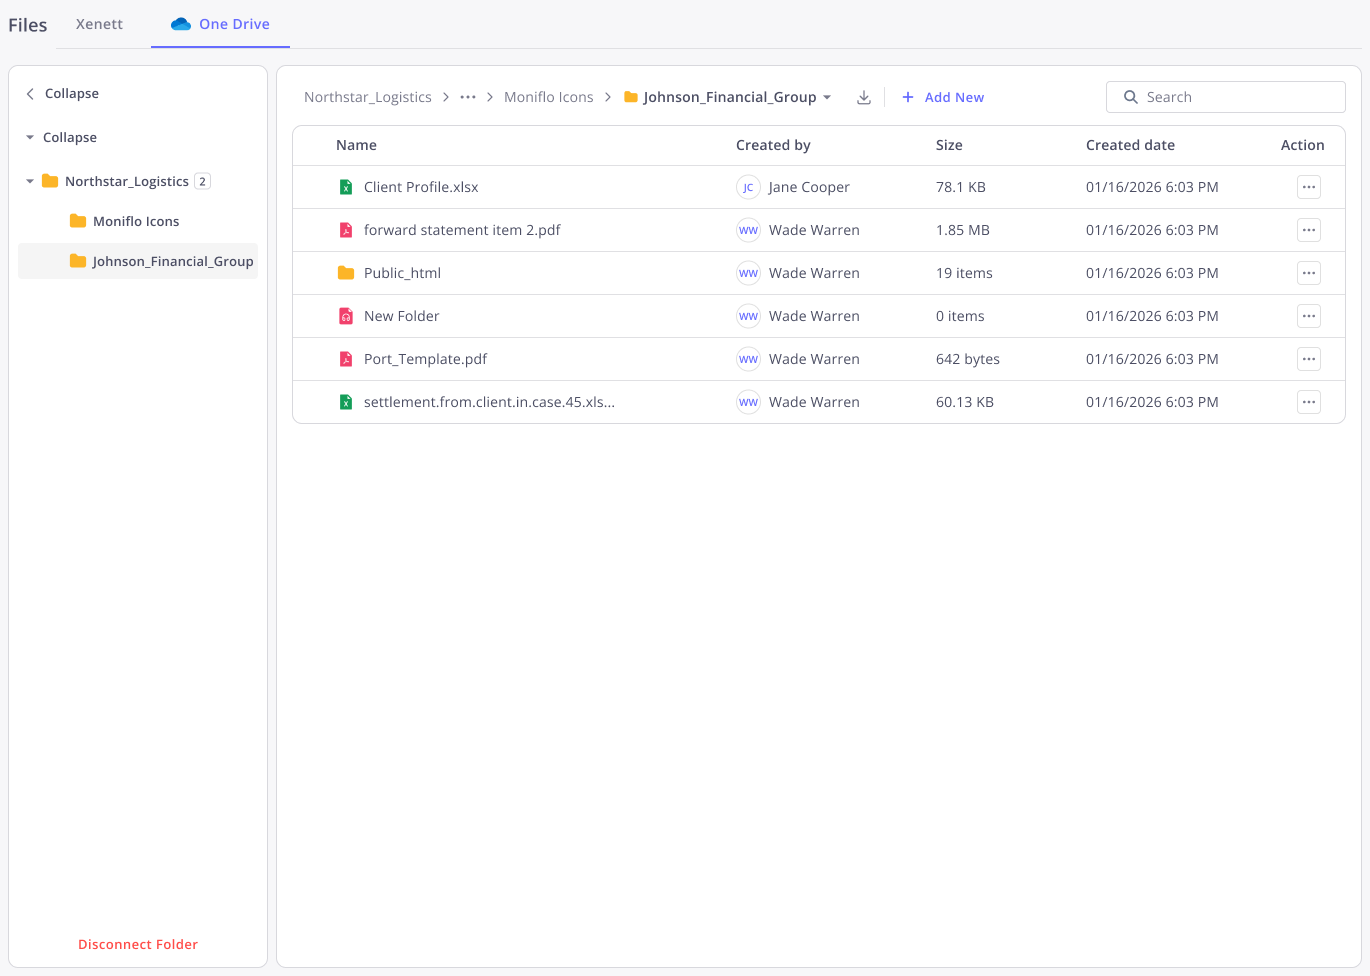
Task: Click Disconnect Folder link
Action: (138, 944)
